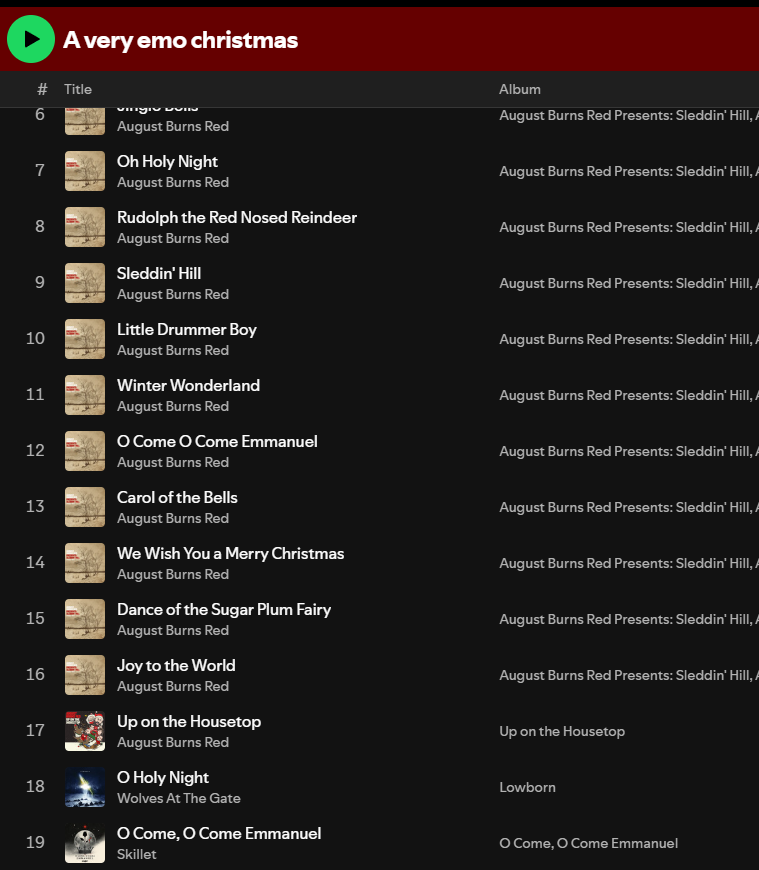Click track number 18
This screenshot has width=759, height=870.
point(35,787)
